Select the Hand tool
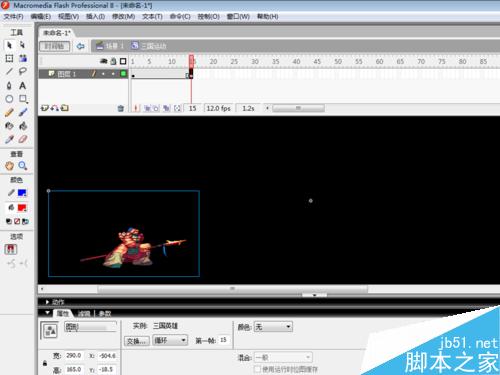 coord(9,166)
